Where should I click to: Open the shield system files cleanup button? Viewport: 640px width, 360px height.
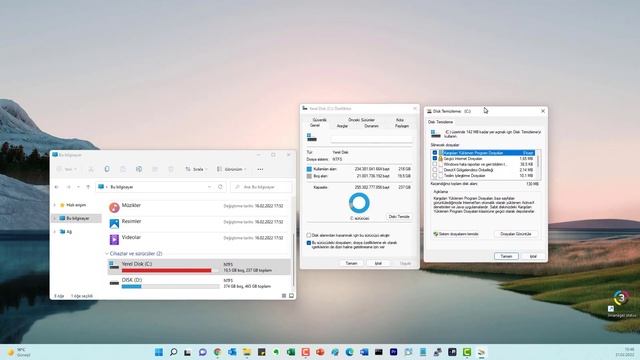point(456,234)
